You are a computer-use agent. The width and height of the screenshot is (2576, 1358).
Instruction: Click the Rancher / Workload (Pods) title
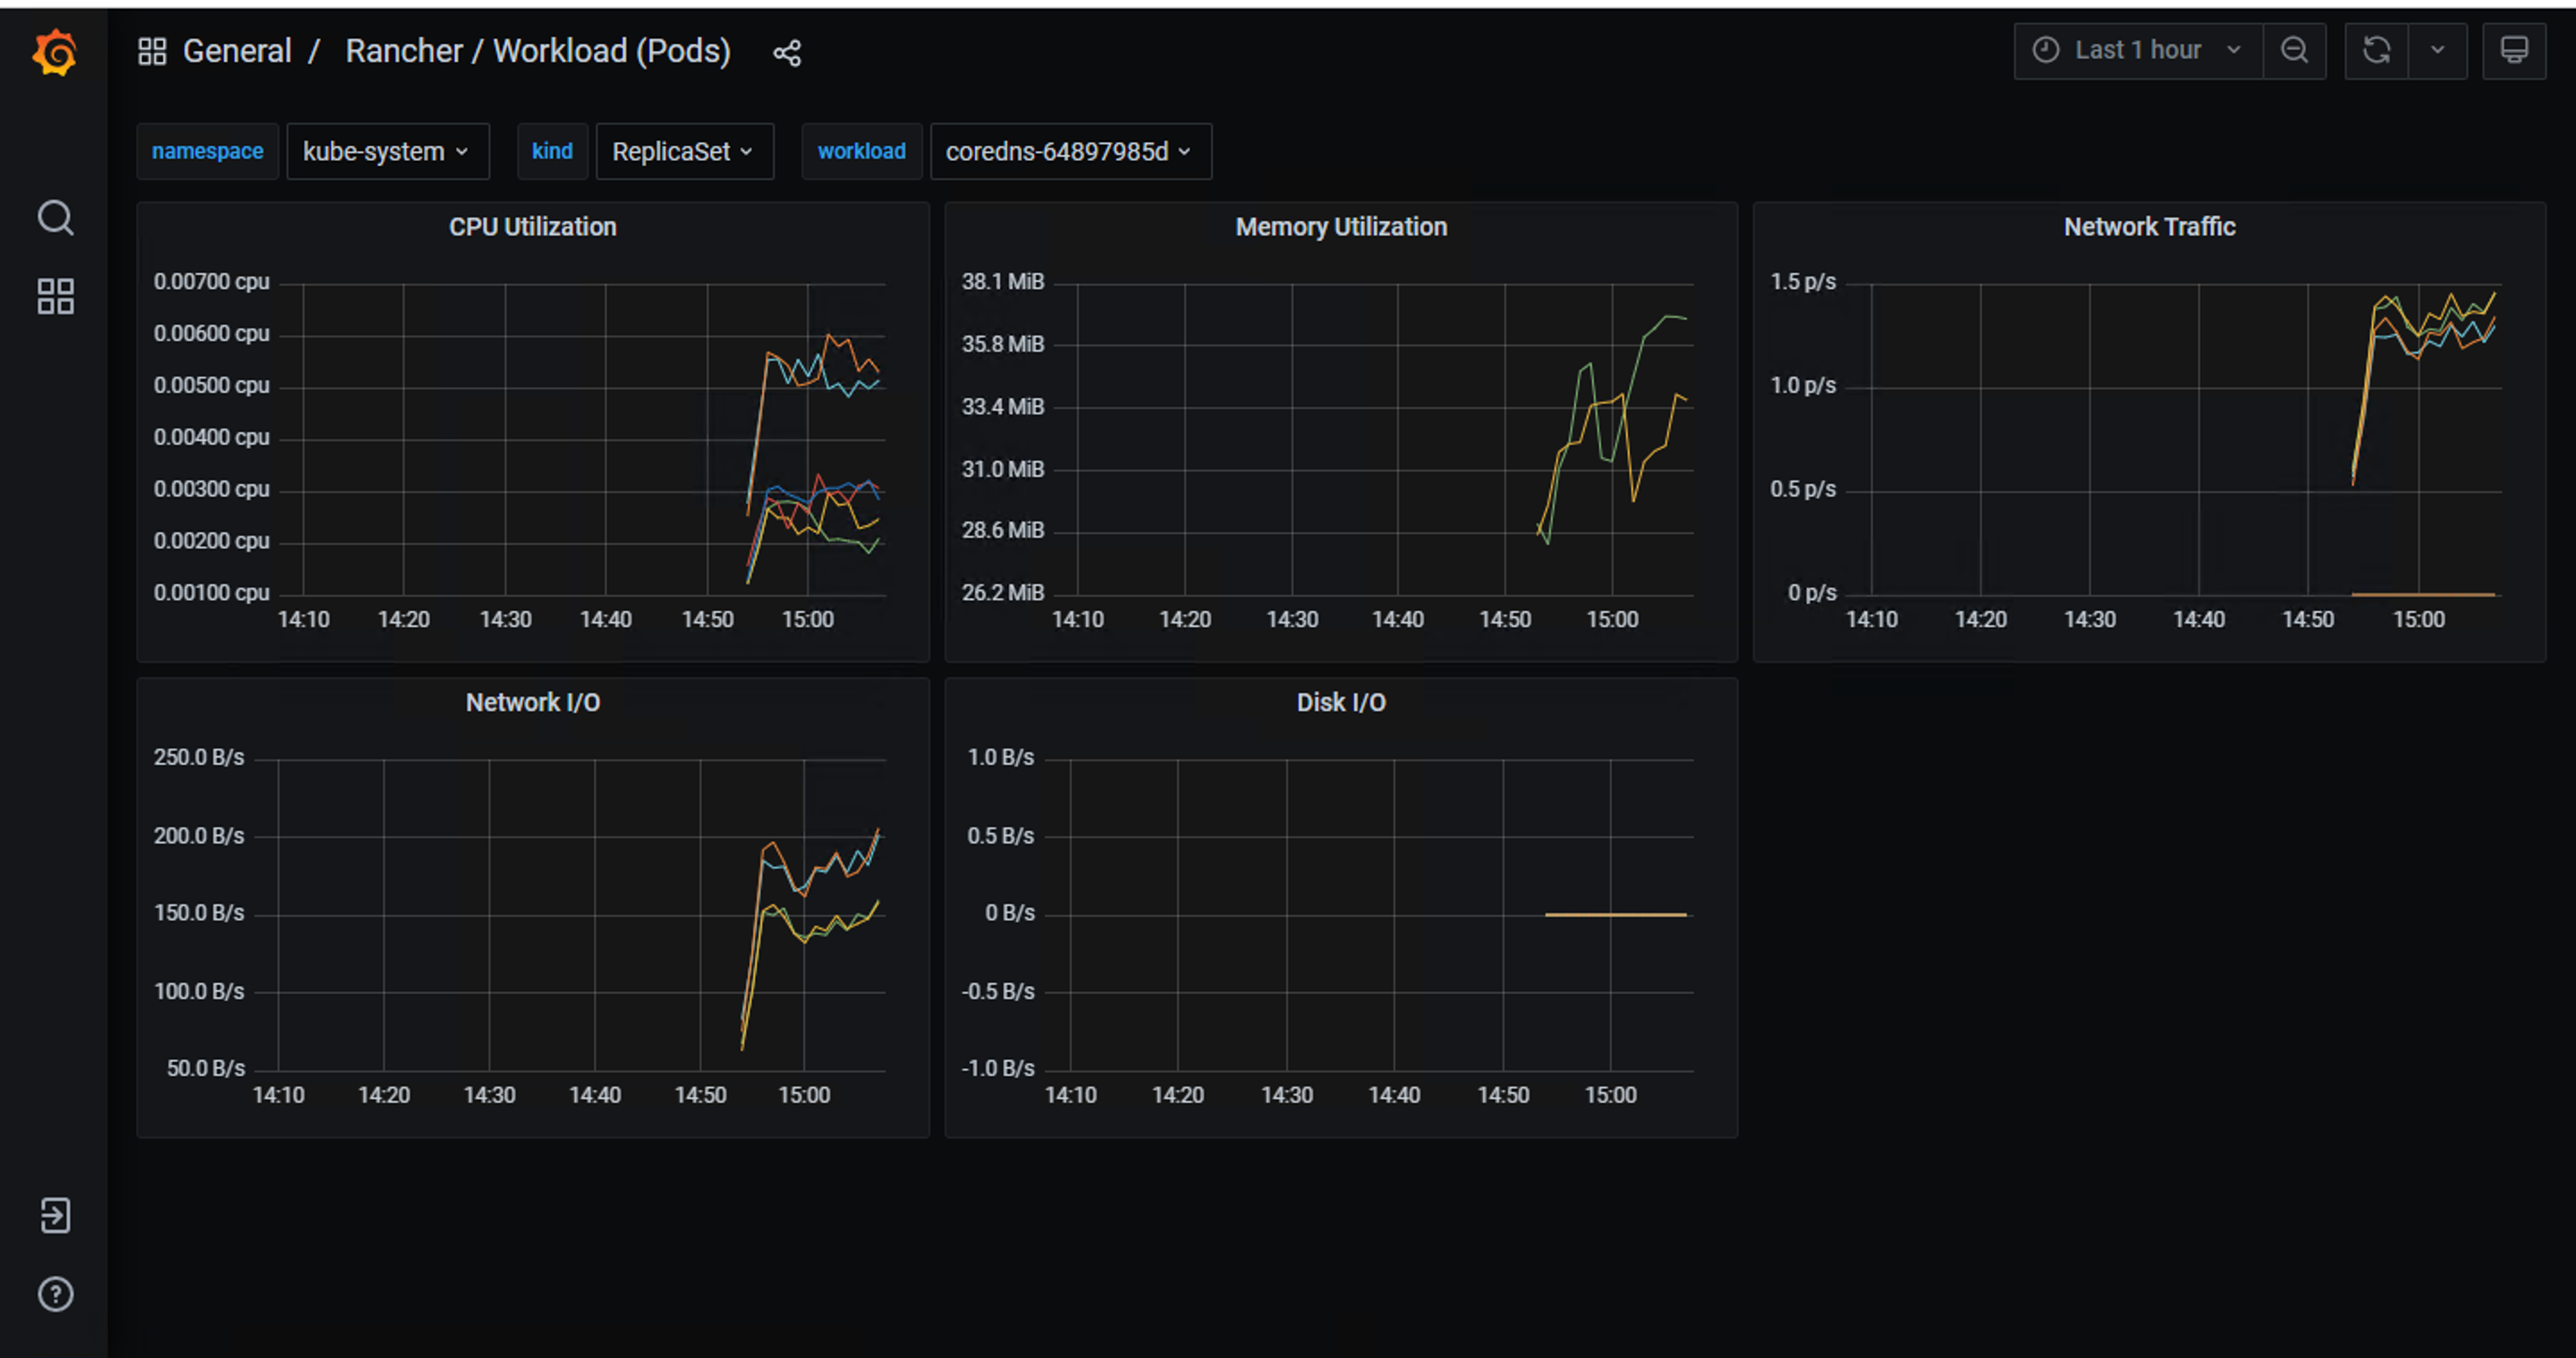(538, 51)
